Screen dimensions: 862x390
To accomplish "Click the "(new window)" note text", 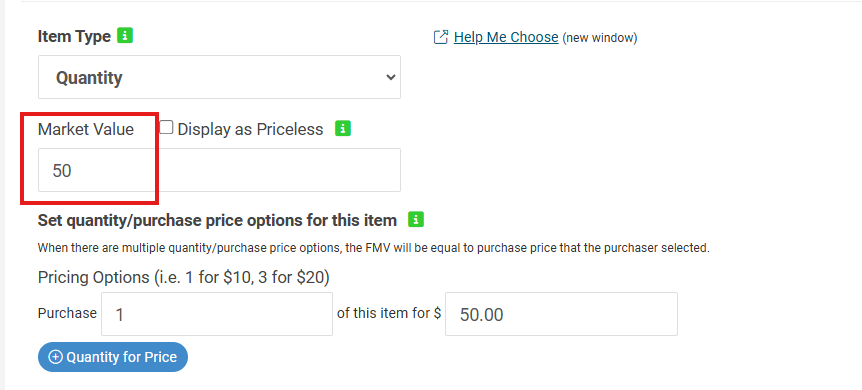I will point(600,38).
